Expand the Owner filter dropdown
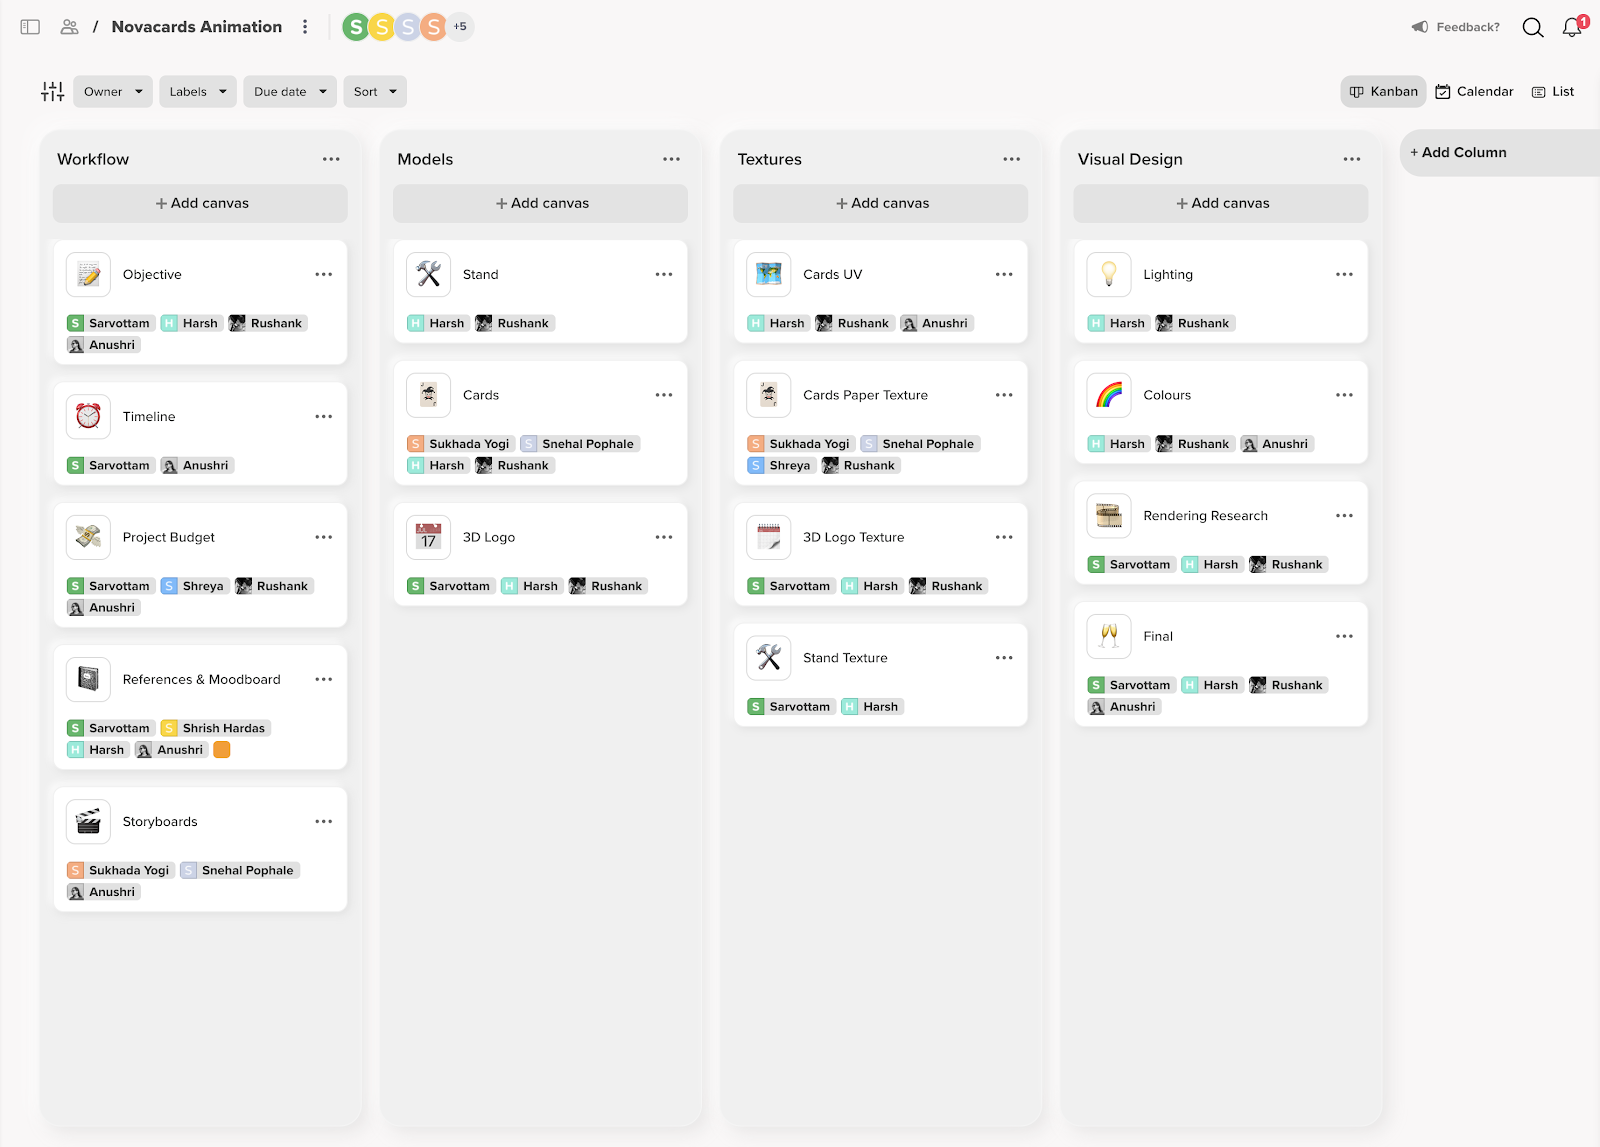Viewport: 1600px width, 1147px height. click(x=112, y=92)
